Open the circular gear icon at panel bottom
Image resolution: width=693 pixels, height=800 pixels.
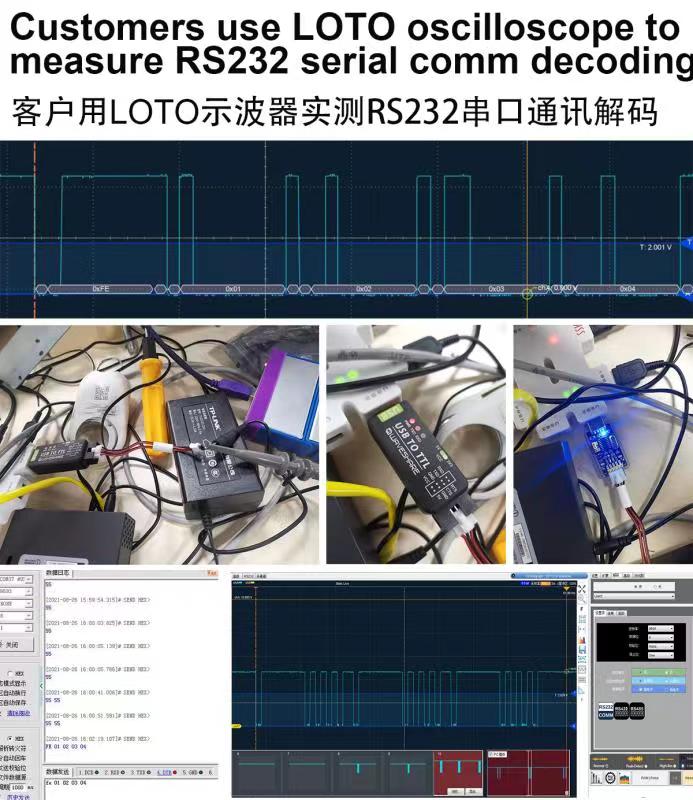click(x=610, y=778)
